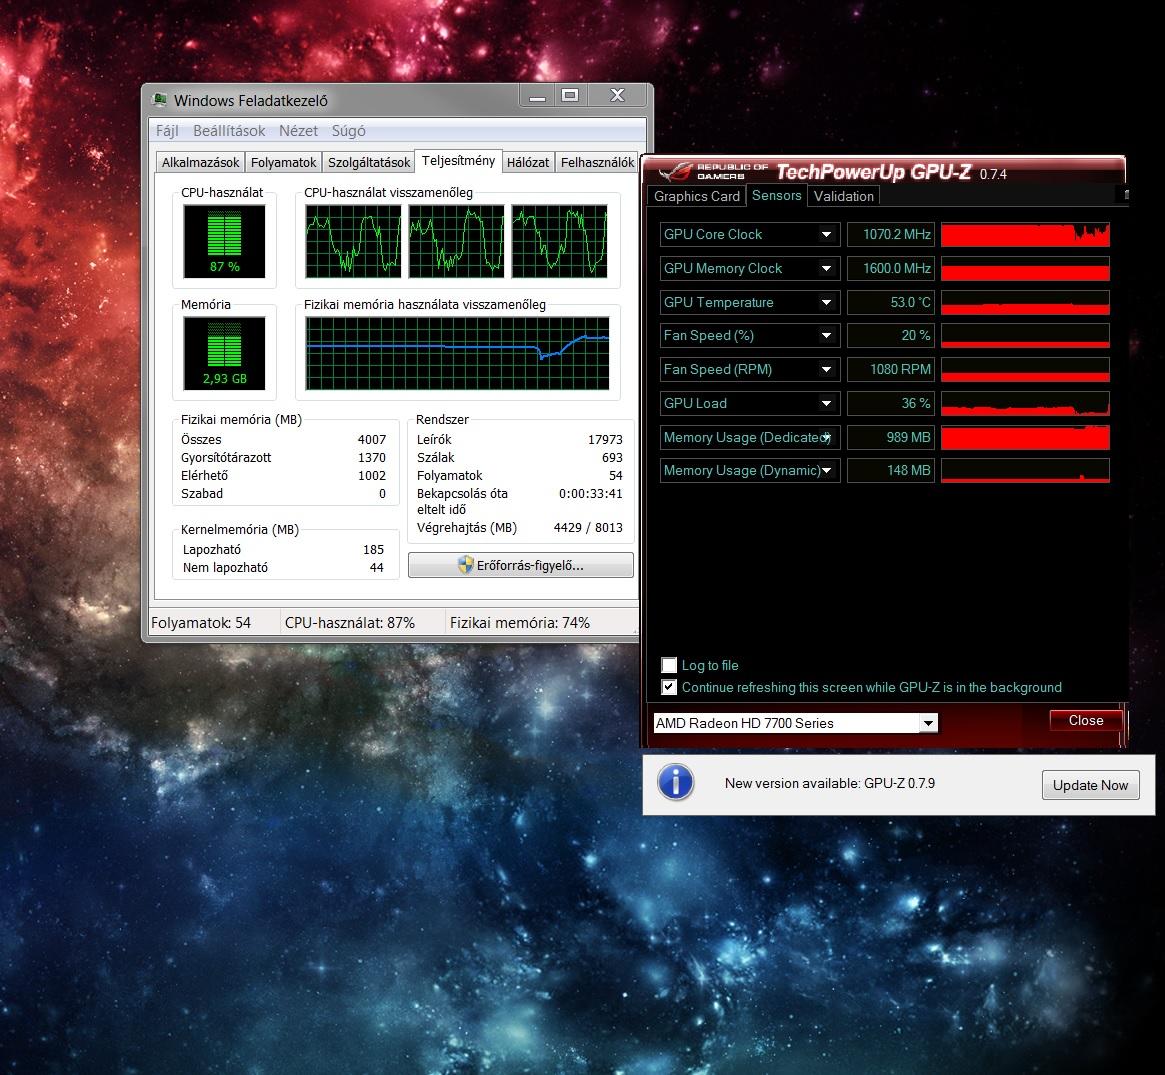Click the Close button in GPU-Z

[x=1086, y=721]
